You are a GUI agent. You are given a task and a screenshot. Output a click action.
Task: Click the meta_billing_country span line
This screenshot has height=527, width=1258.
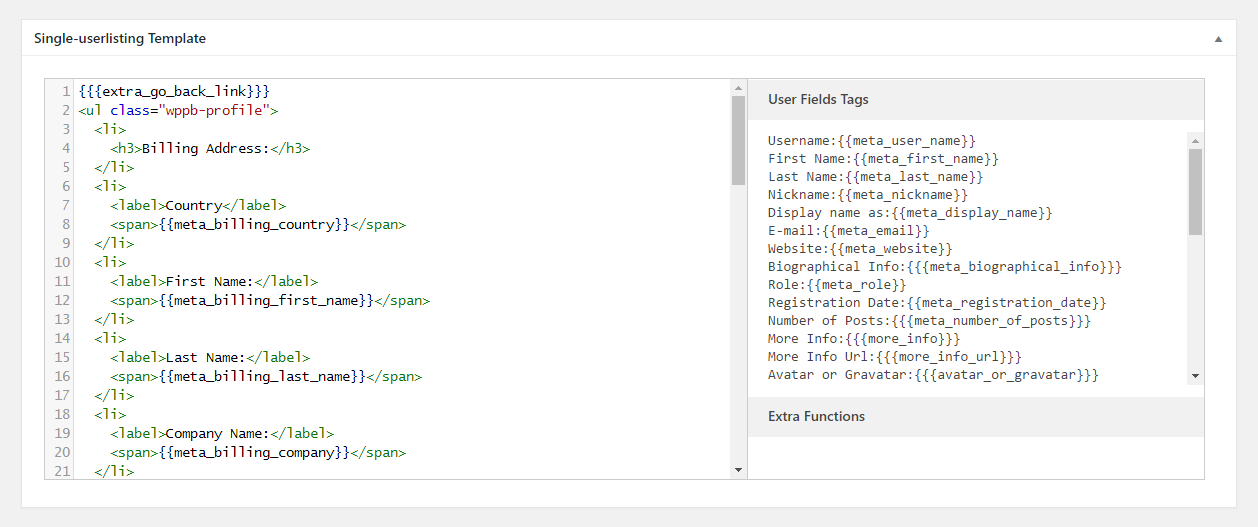tap(258, 224)
